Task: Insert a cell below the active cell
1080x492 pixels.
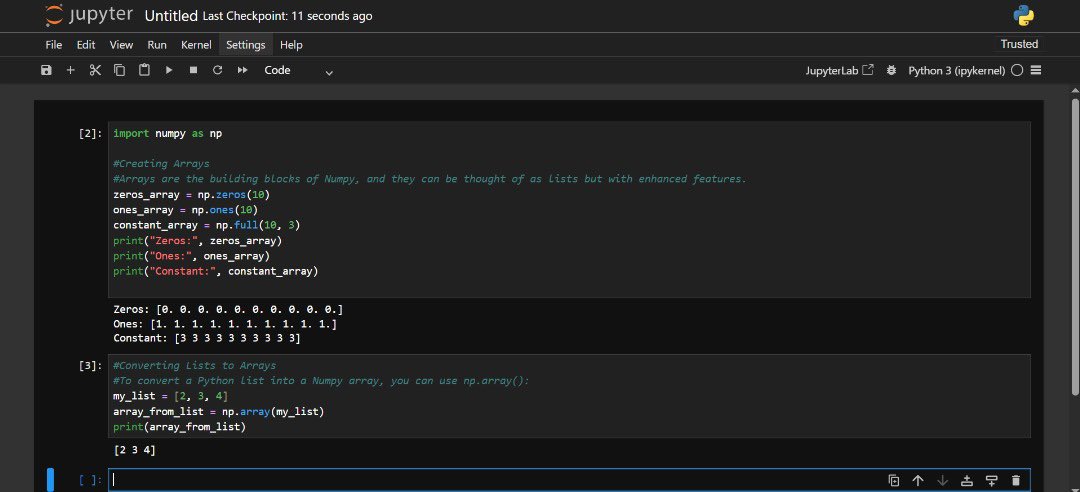Action: click(x=991, y=480)
